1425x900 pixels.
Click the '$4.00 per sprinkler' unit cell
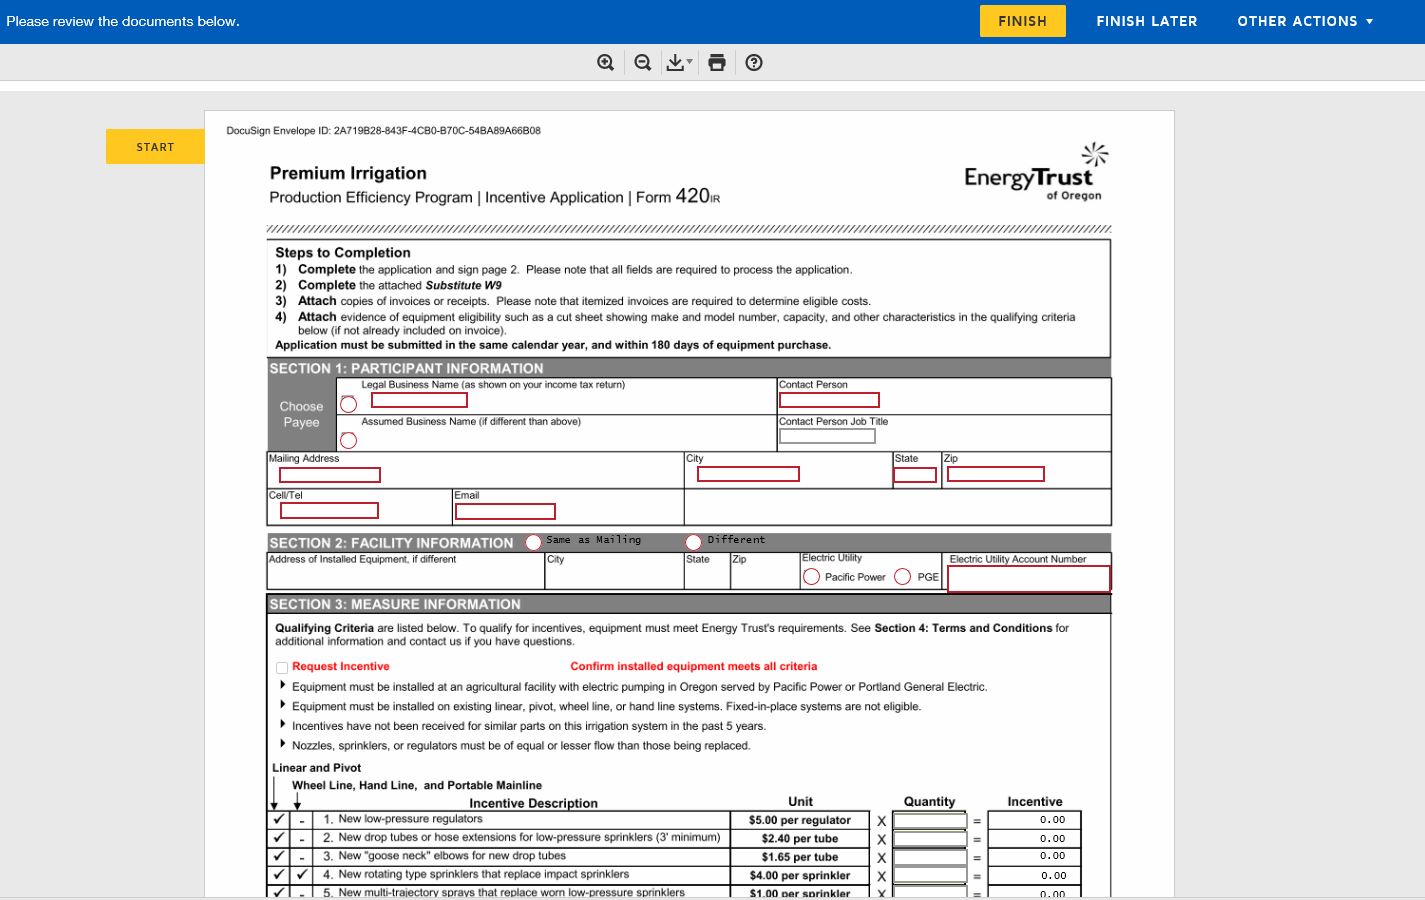pos(800,876)
